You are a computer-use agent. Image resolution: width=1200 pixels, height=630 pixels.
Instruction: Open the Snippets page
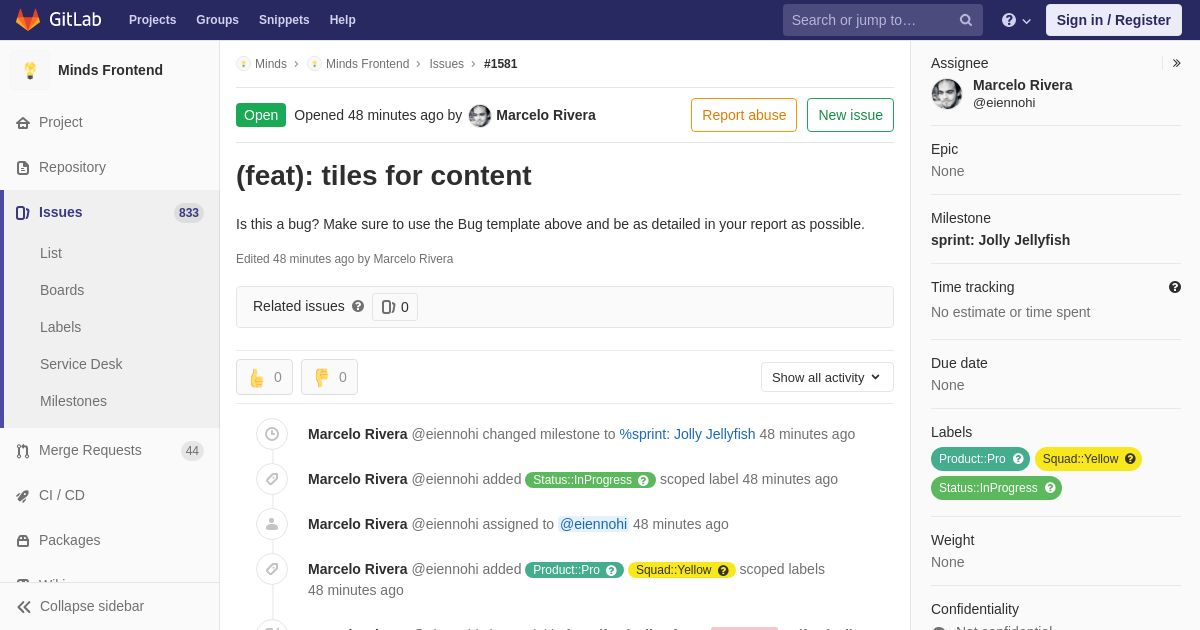pyautogui.click(x=284, y=20)
